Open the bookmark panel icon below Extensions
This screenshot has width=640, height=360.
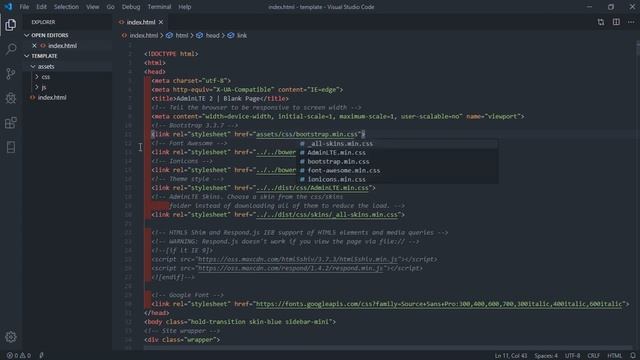click(11, 147)
